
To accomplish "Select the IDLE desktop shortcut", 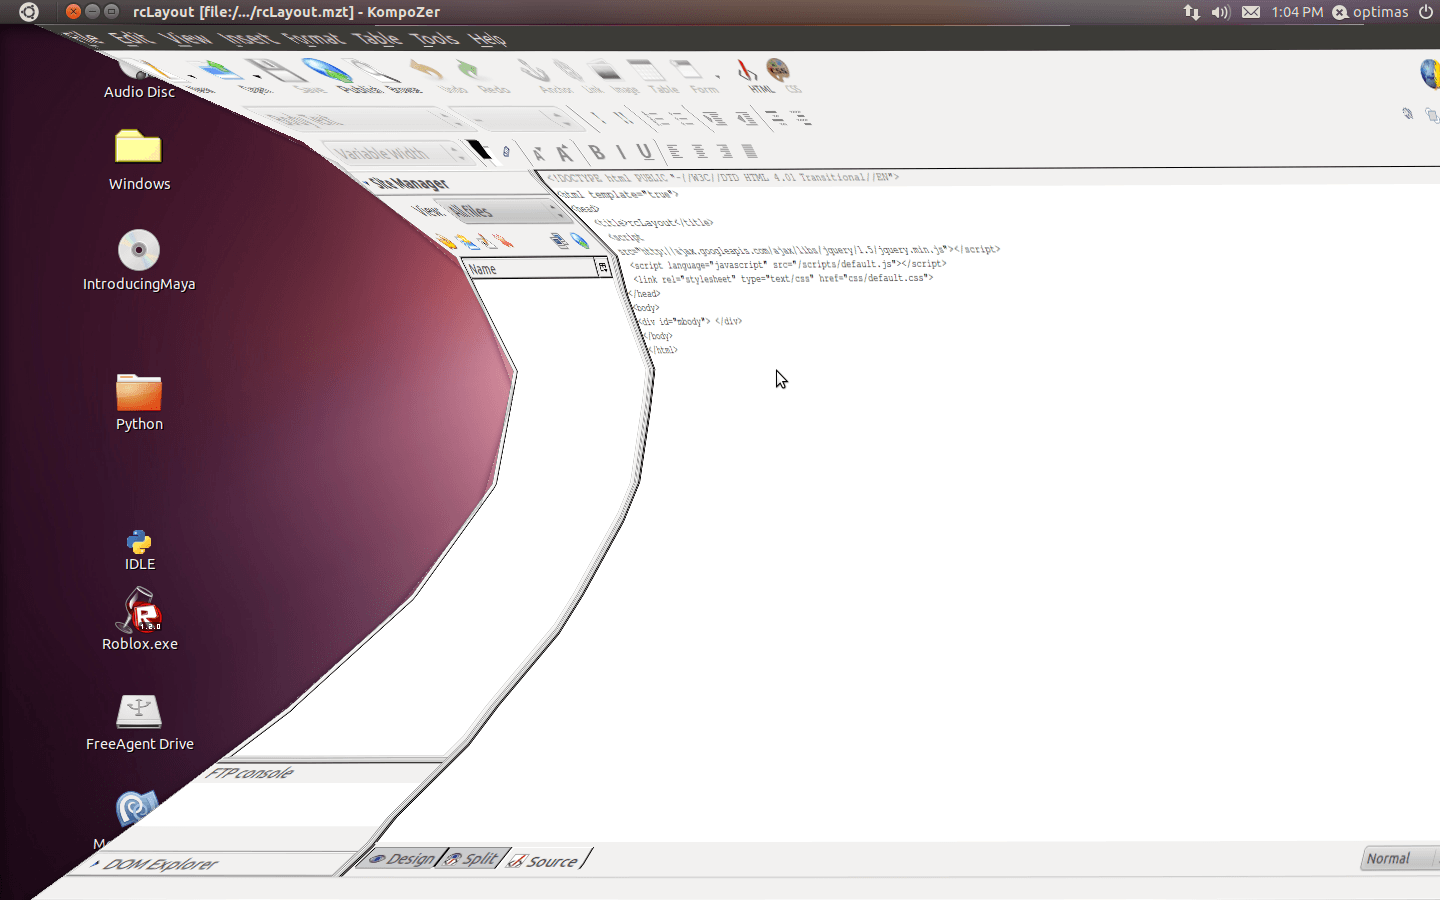I will pyautogui.click(x=139, y=550).
